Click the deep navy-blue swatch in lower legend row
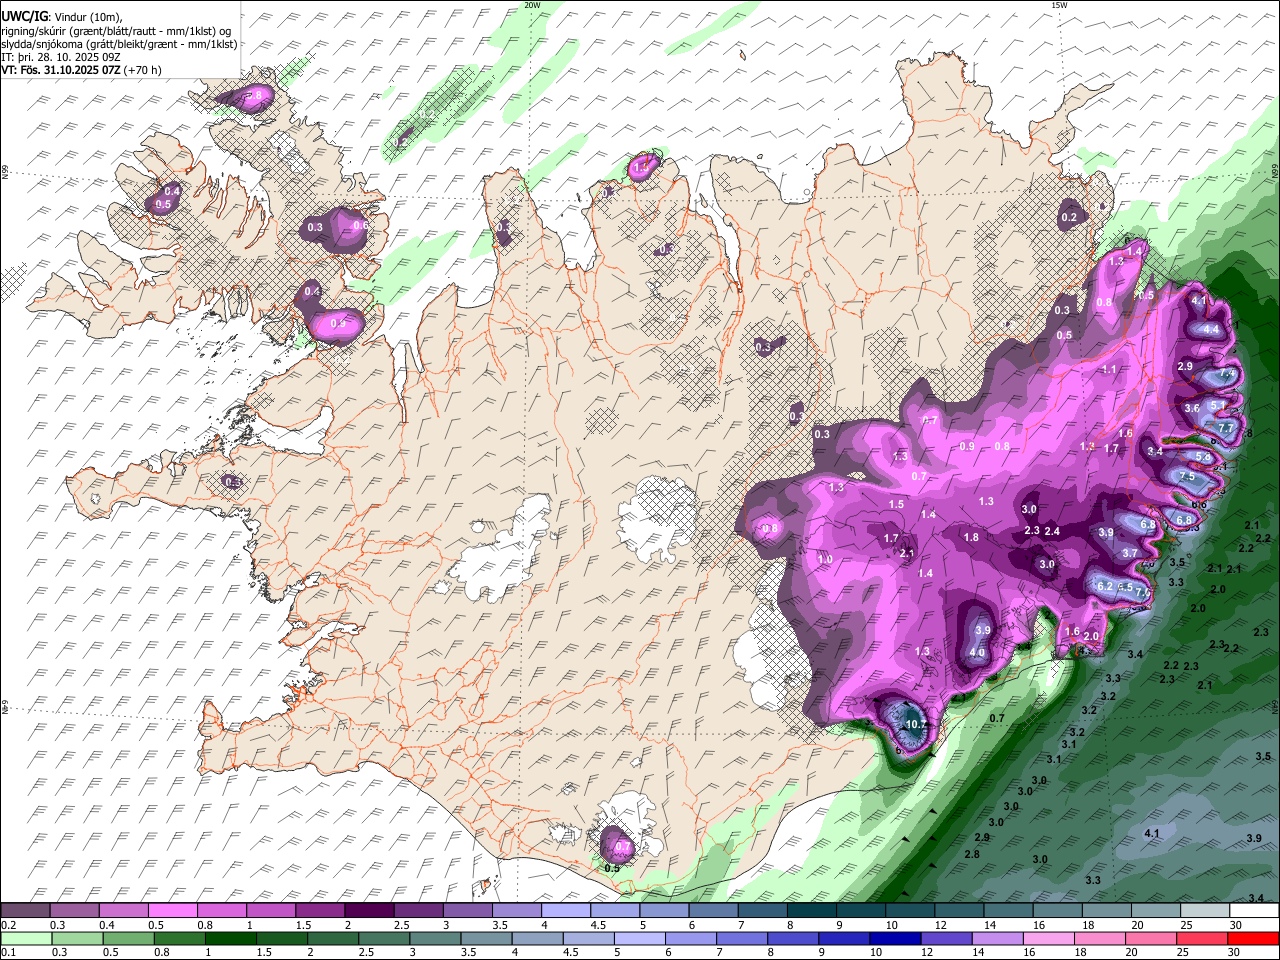 [895, 938]
